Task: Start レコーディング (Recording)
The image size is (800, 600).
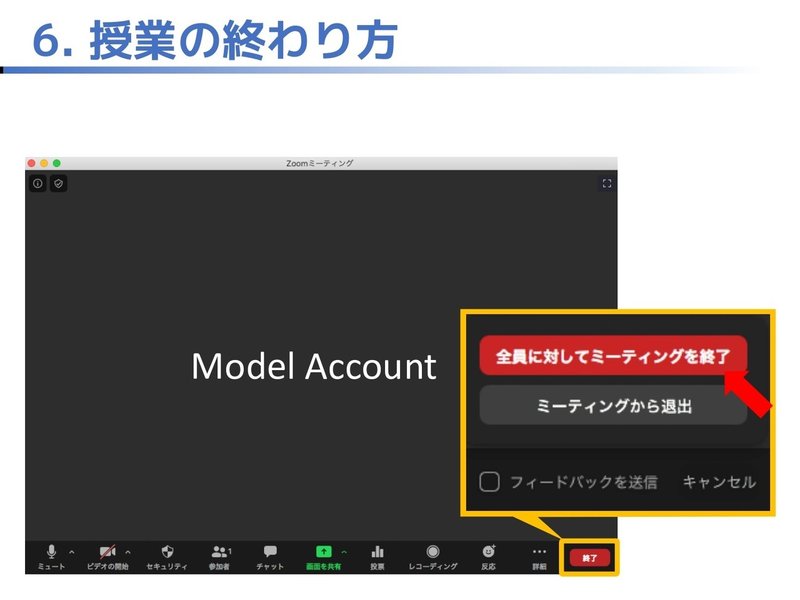Action: (432, 551)
